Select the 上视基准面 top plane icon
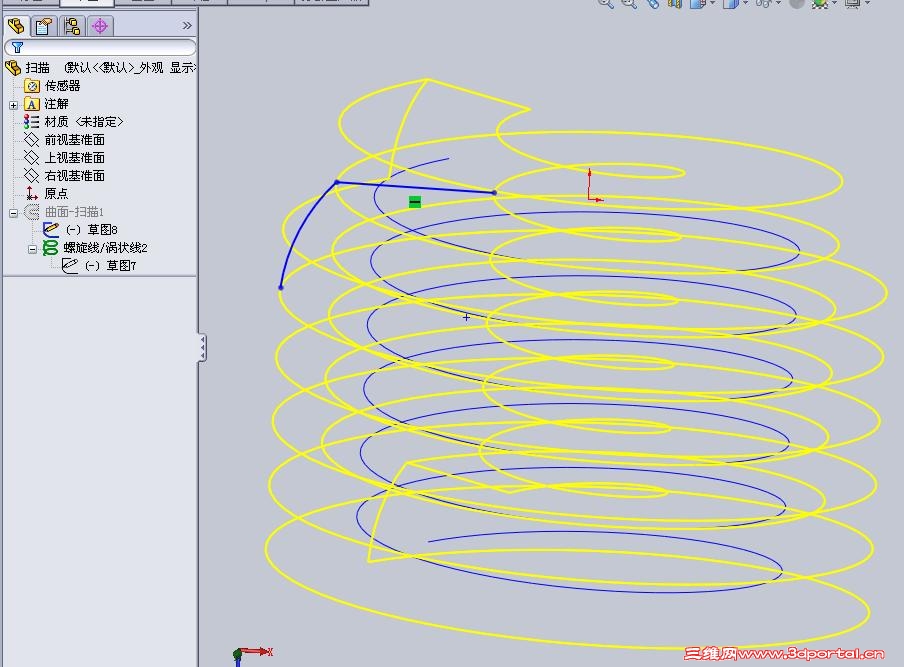The width and height of the screenshot is (904, 667). [31, 157]
